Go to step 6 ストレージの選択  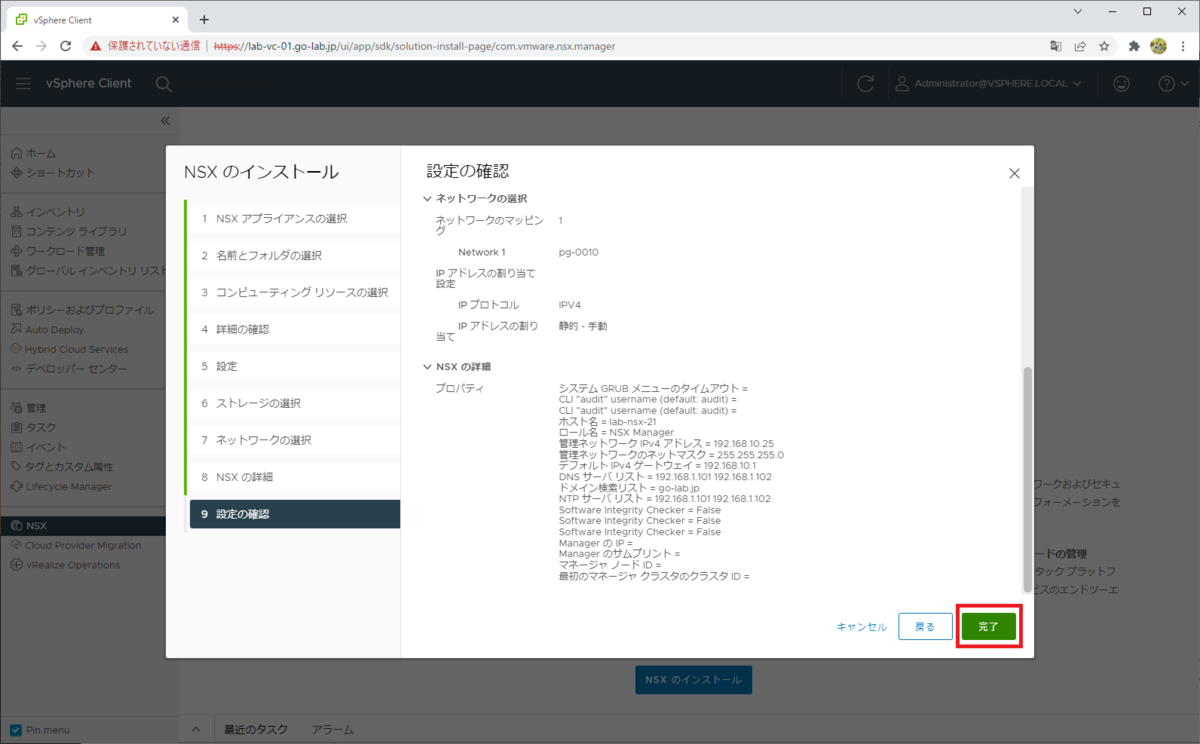(x=293, y=403)
